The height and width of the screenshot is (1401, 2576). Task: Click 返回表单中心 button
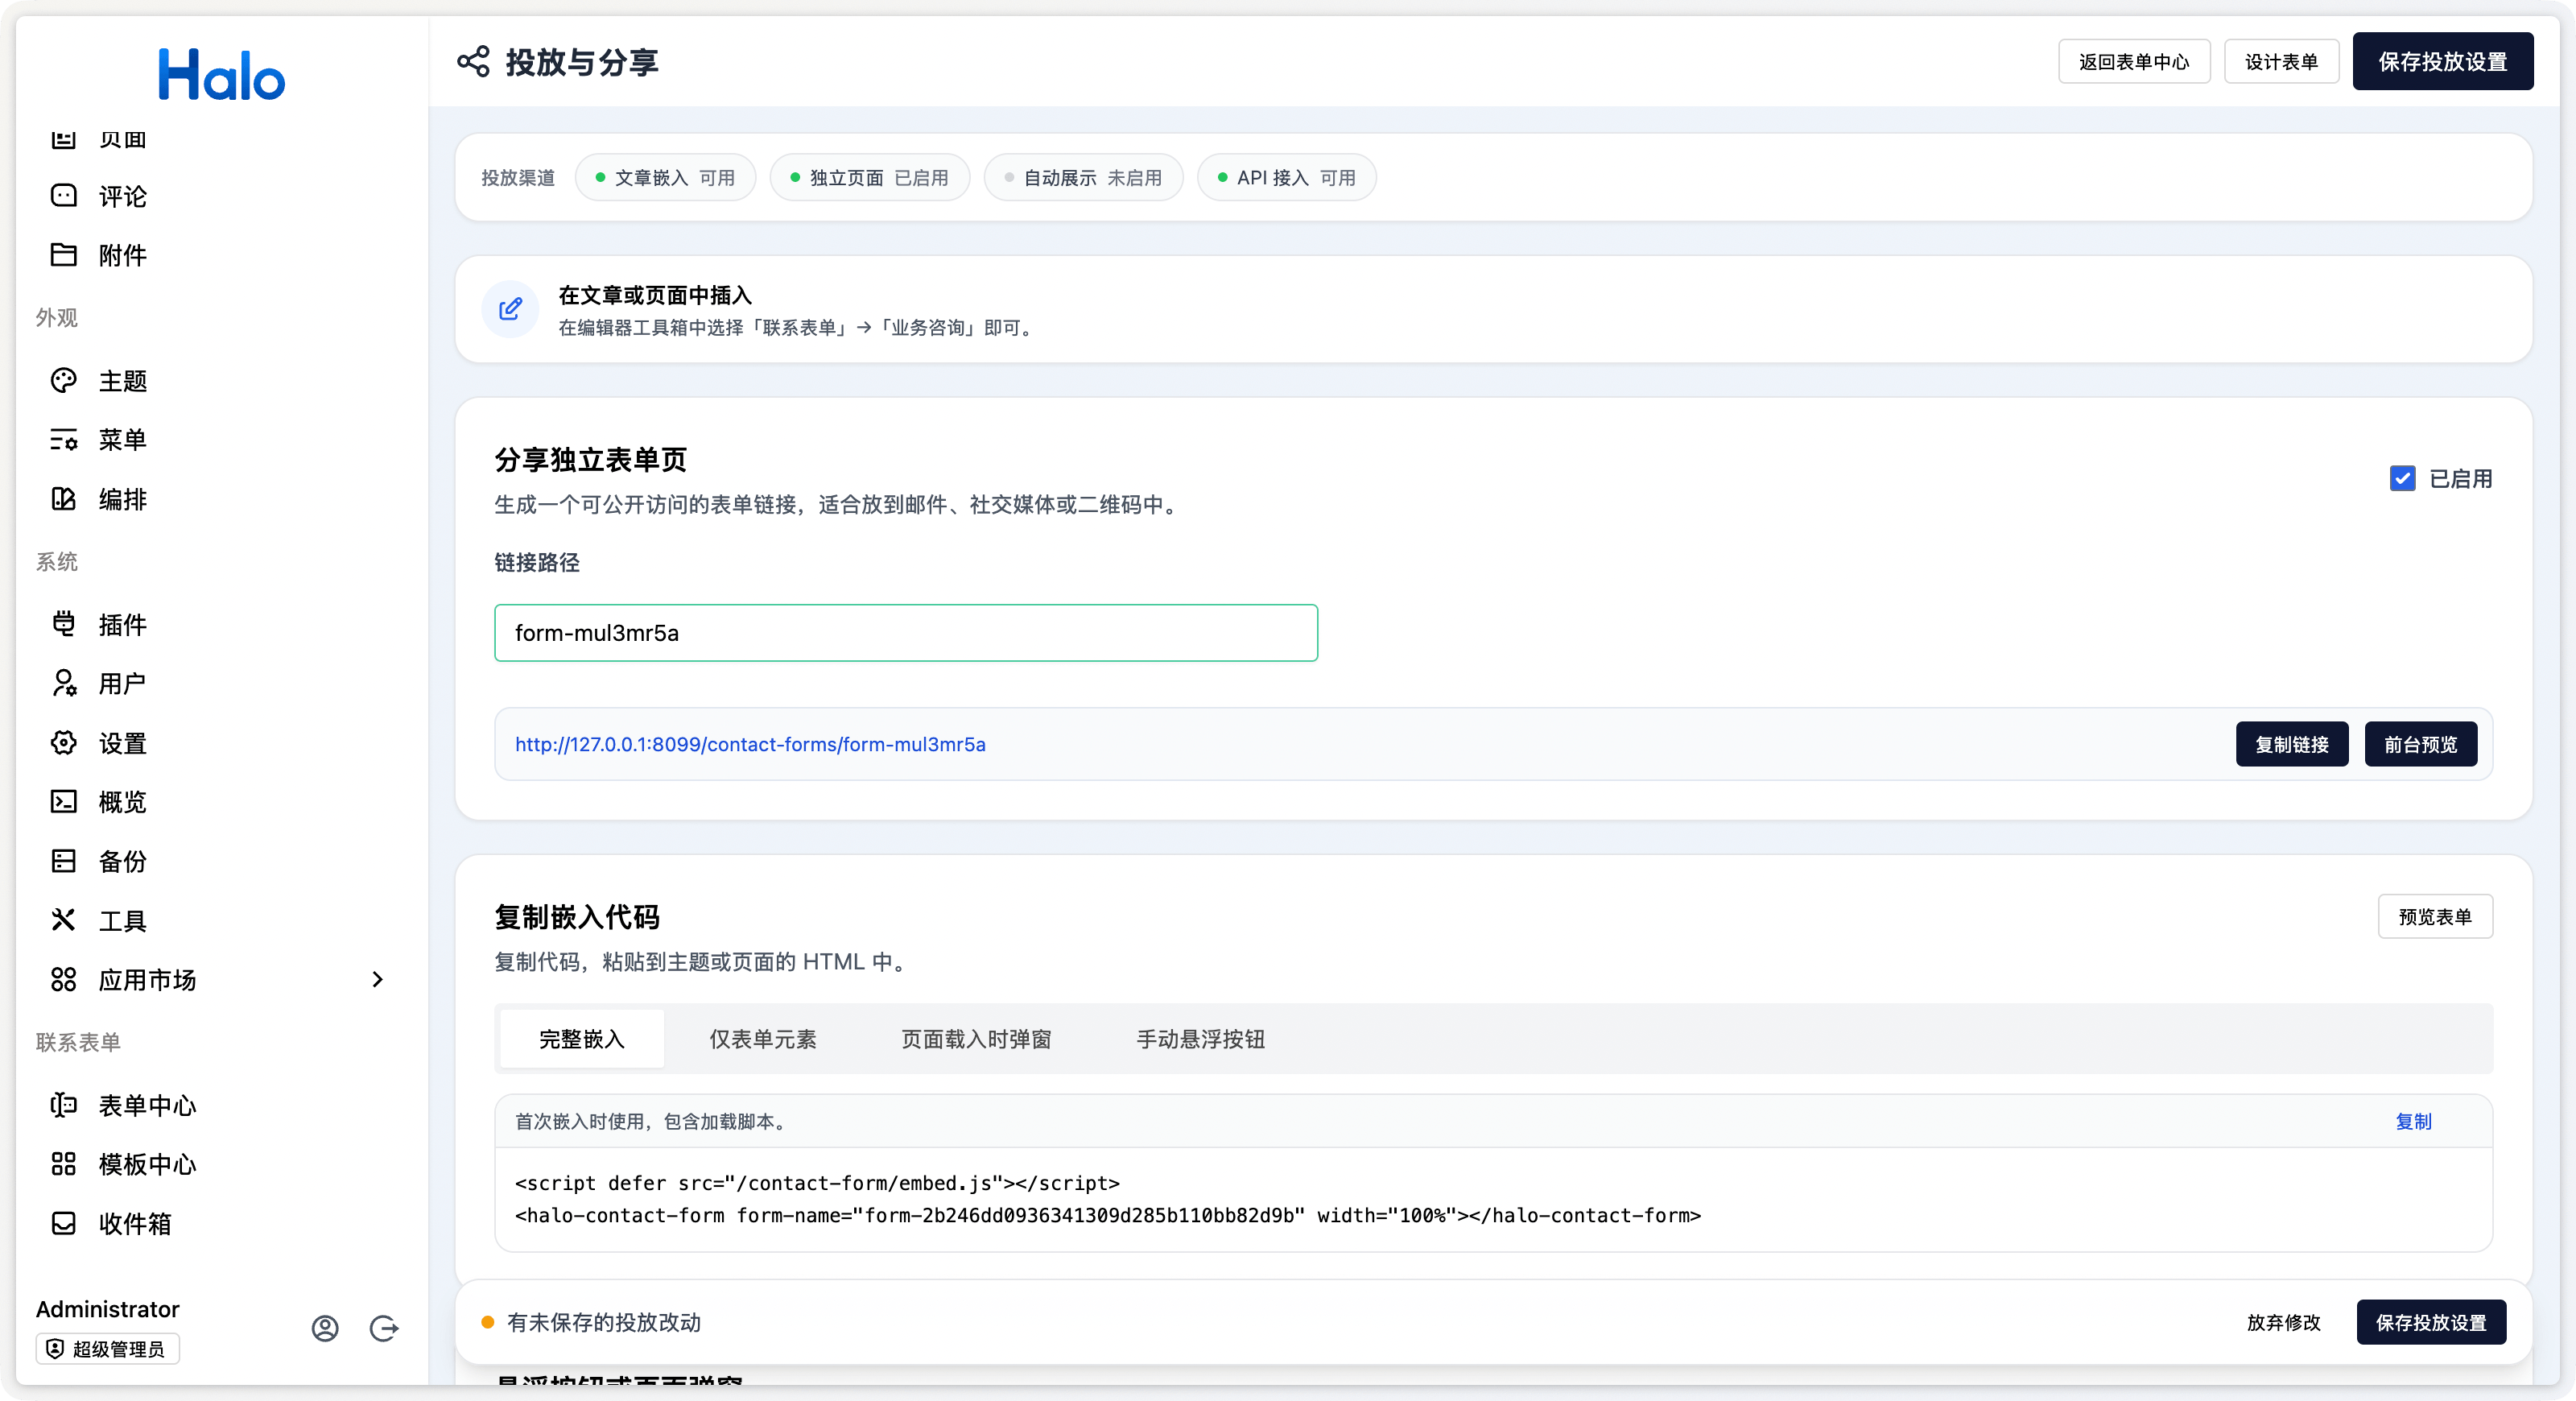(x=2134, y=62)
